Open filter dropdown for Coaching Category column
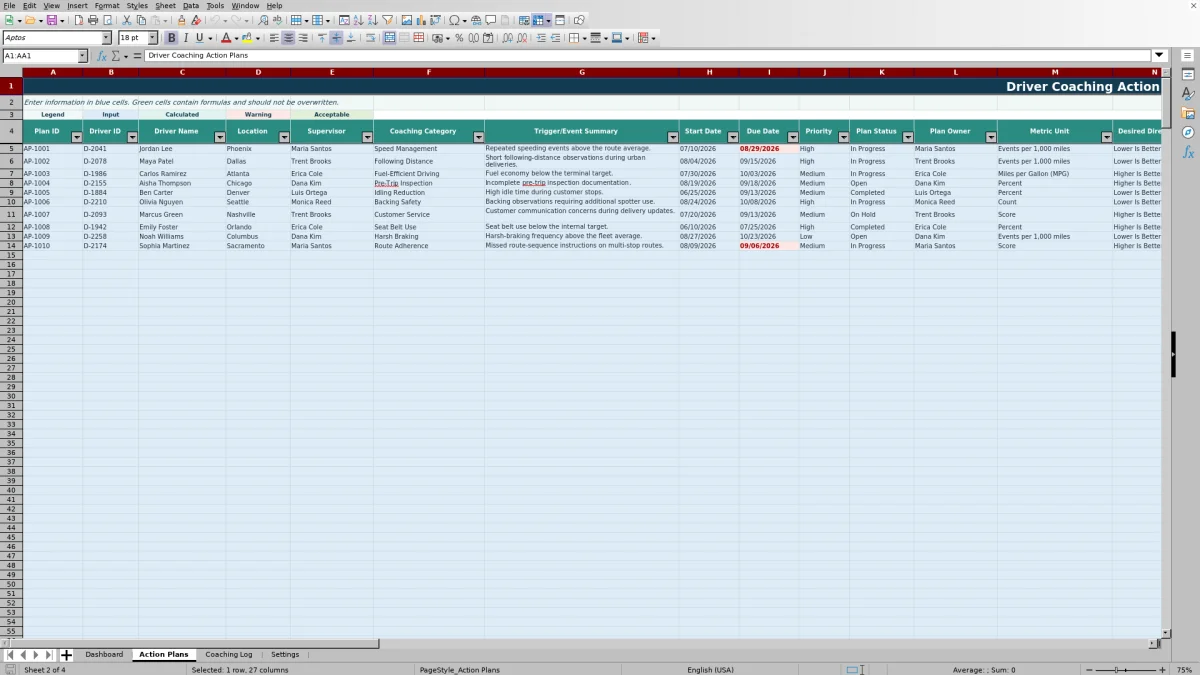 [478, 137]
